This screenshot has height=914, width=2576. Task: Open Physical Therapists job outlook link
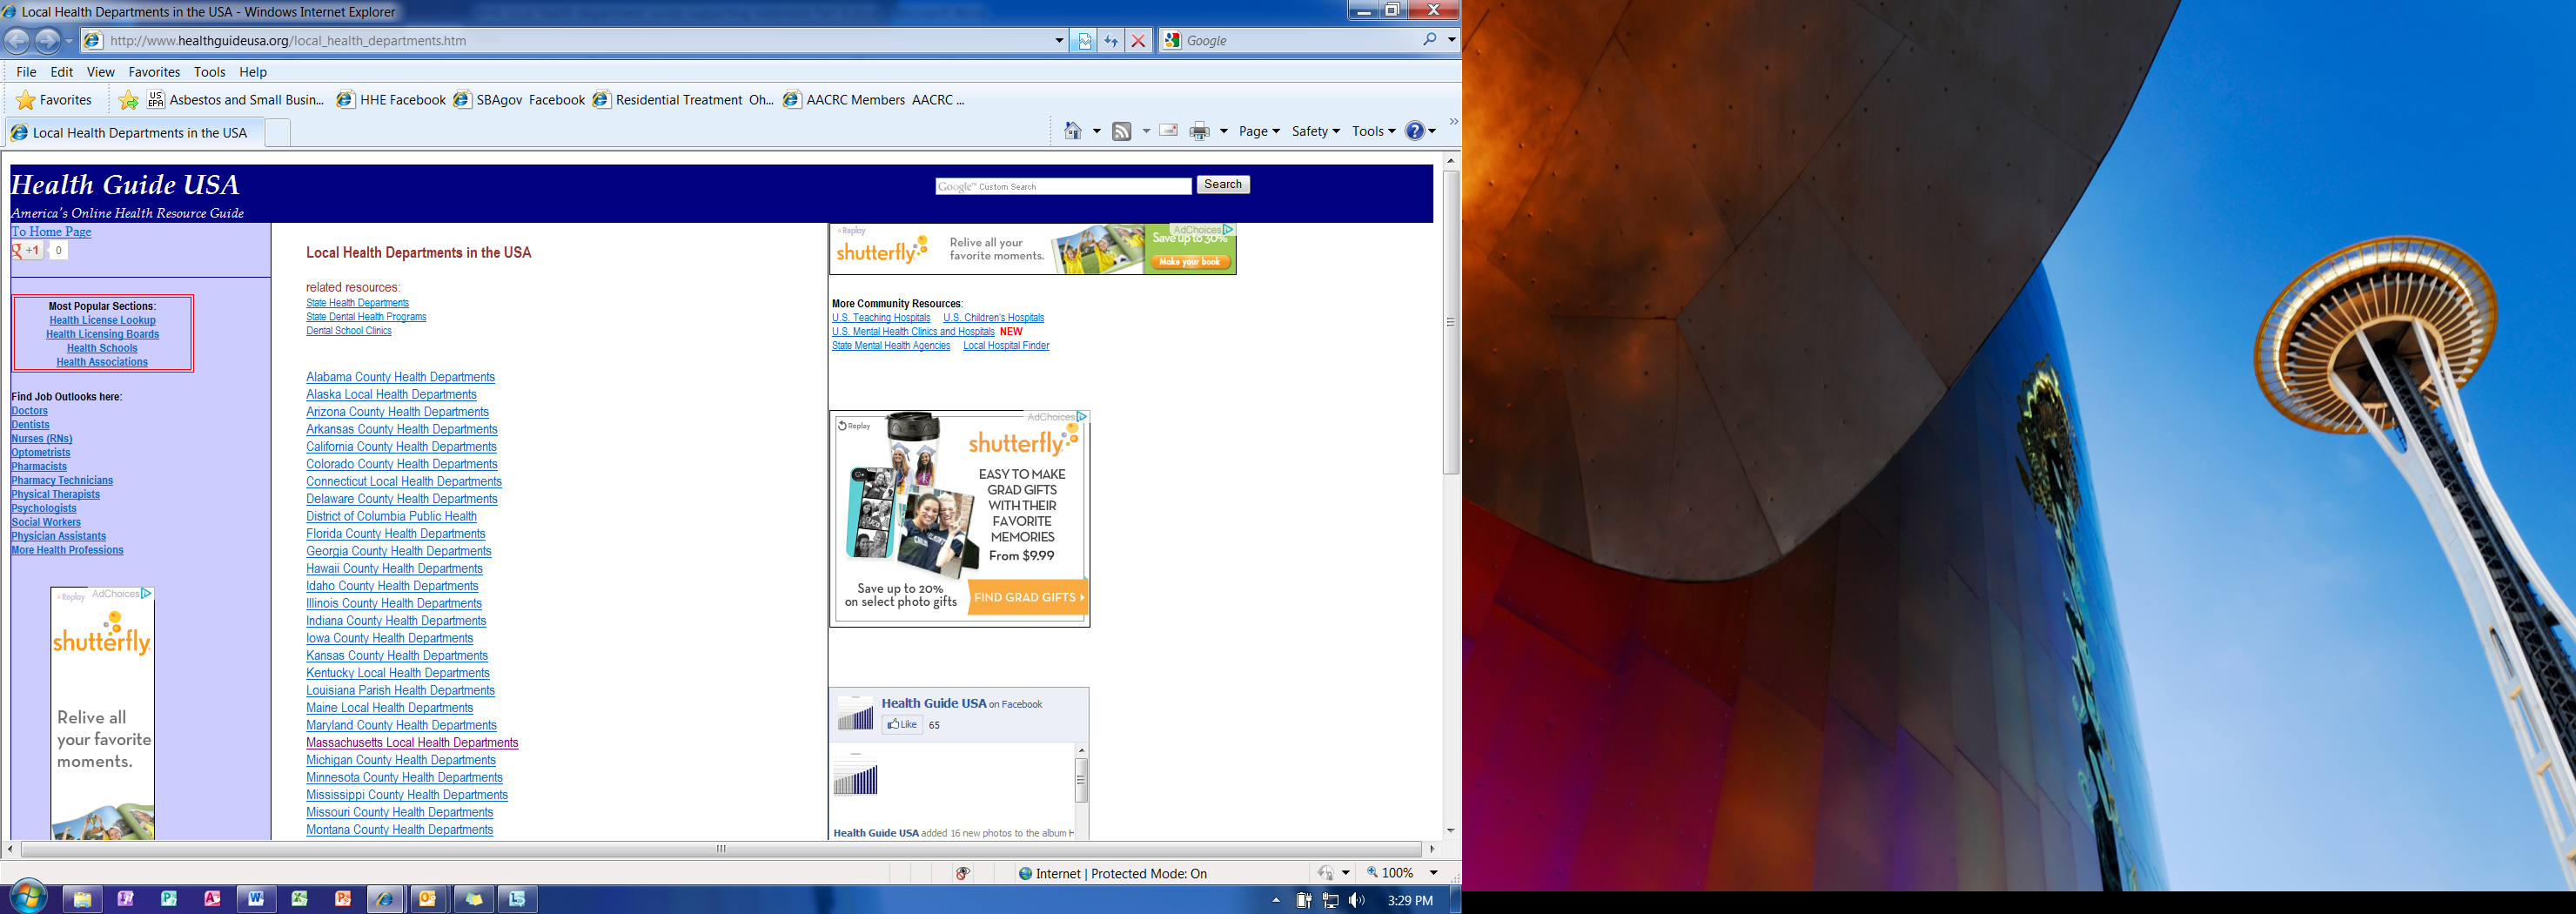[56, 495]
